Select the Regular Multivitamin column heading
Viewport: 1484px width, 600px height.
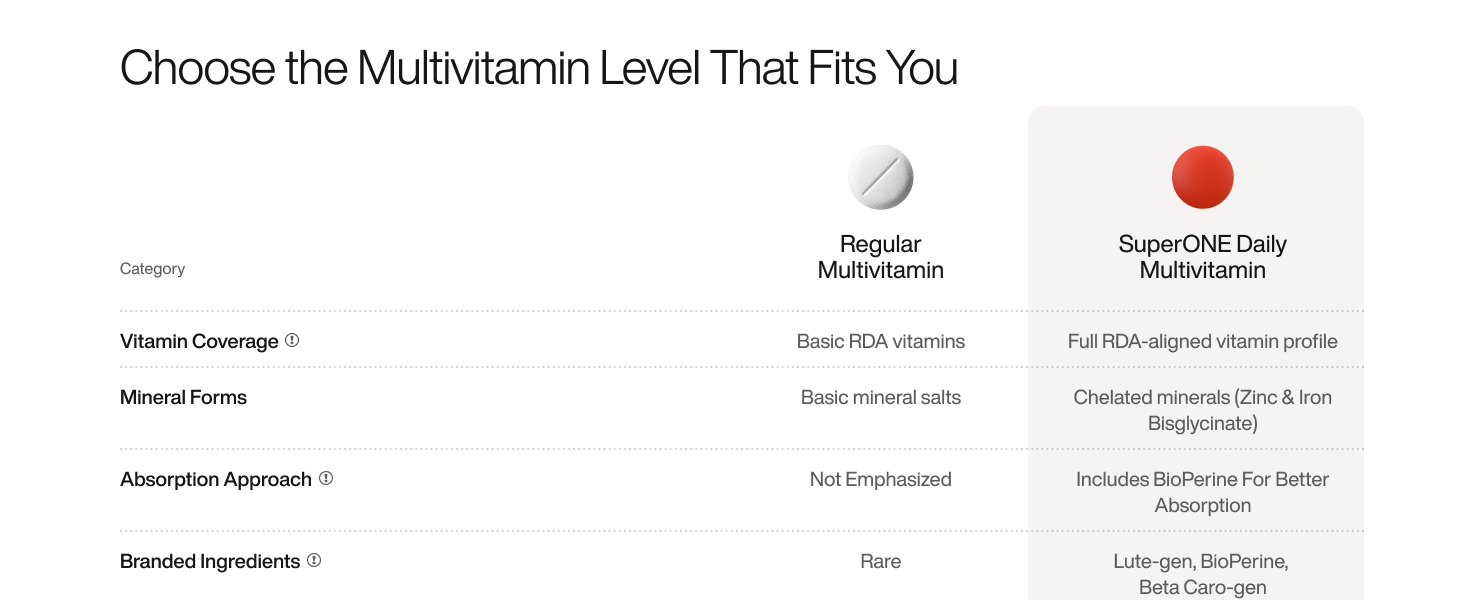tap(881, 257)
